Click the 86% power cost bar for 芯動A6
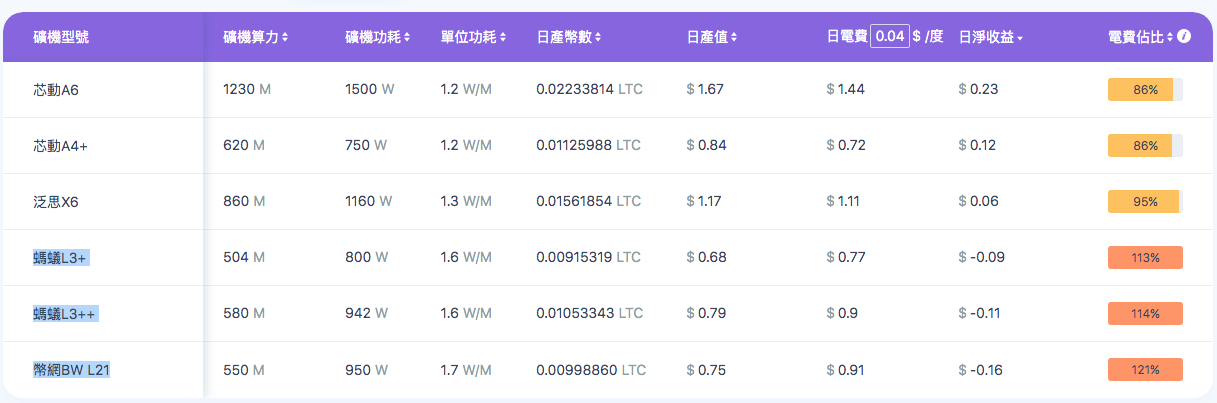The height and width of the screenshot is (403, 1217). click(x=1145, y=89)
